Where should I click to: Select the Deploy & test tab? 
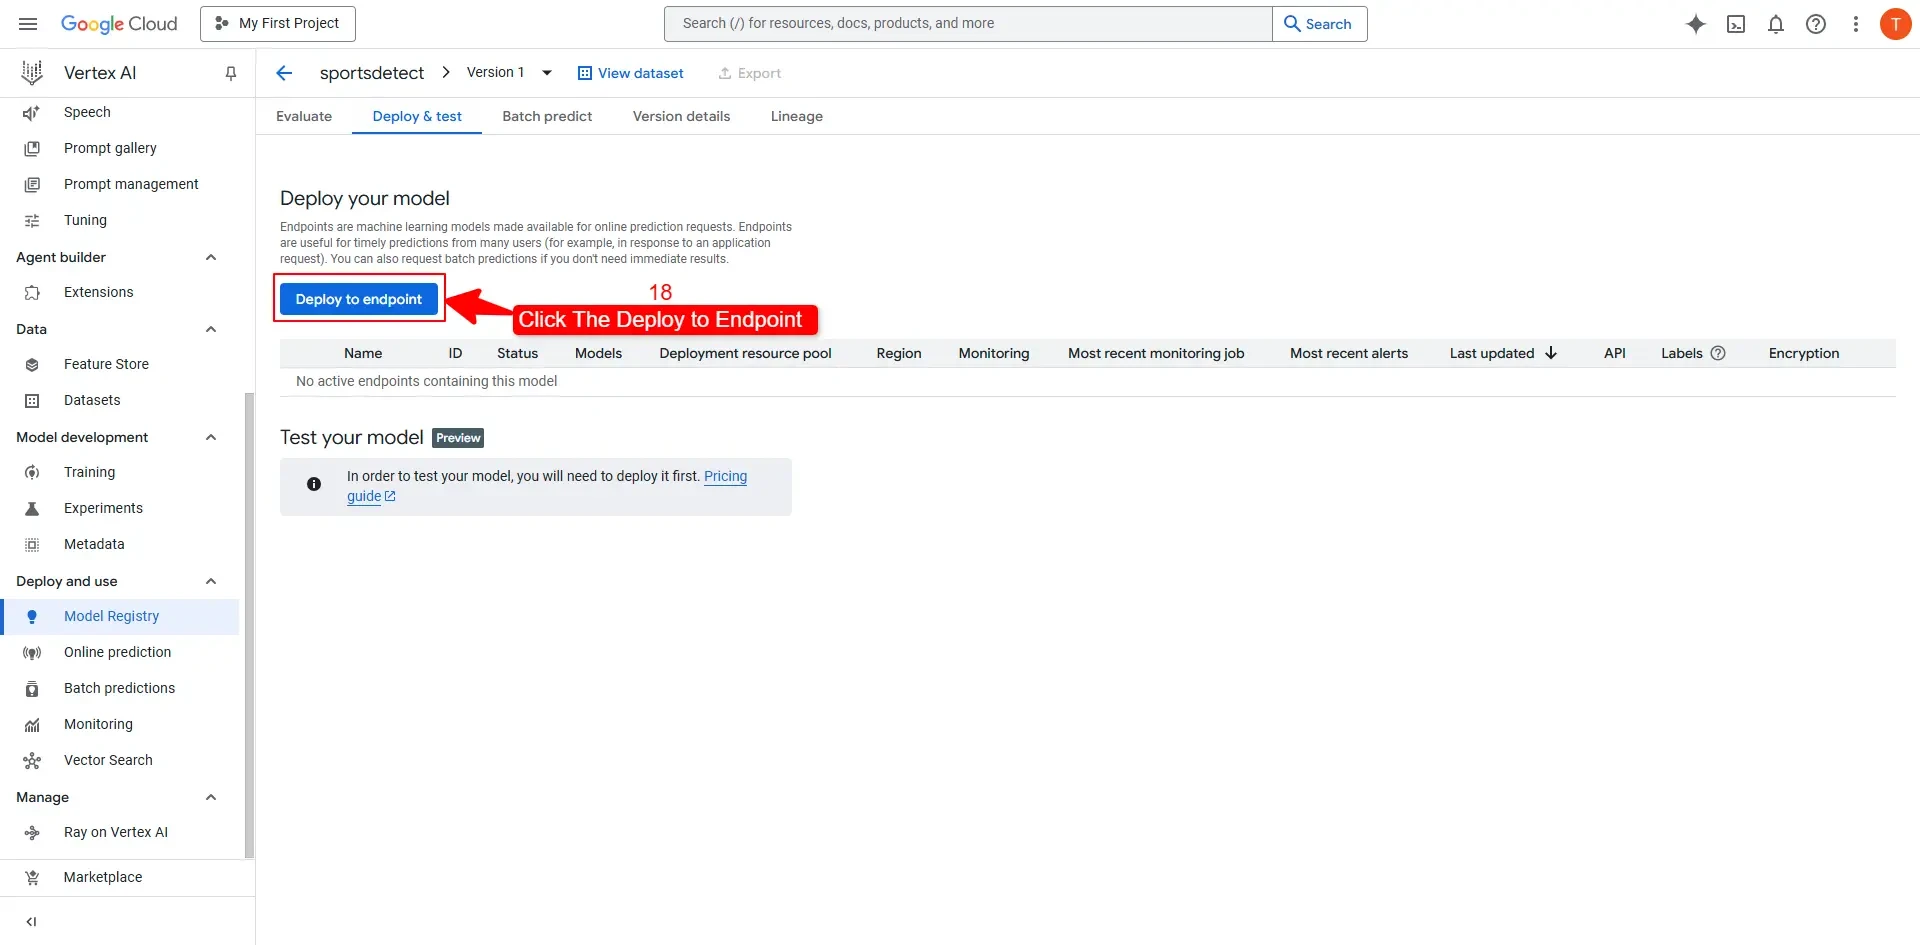click(x=417, y=116)
